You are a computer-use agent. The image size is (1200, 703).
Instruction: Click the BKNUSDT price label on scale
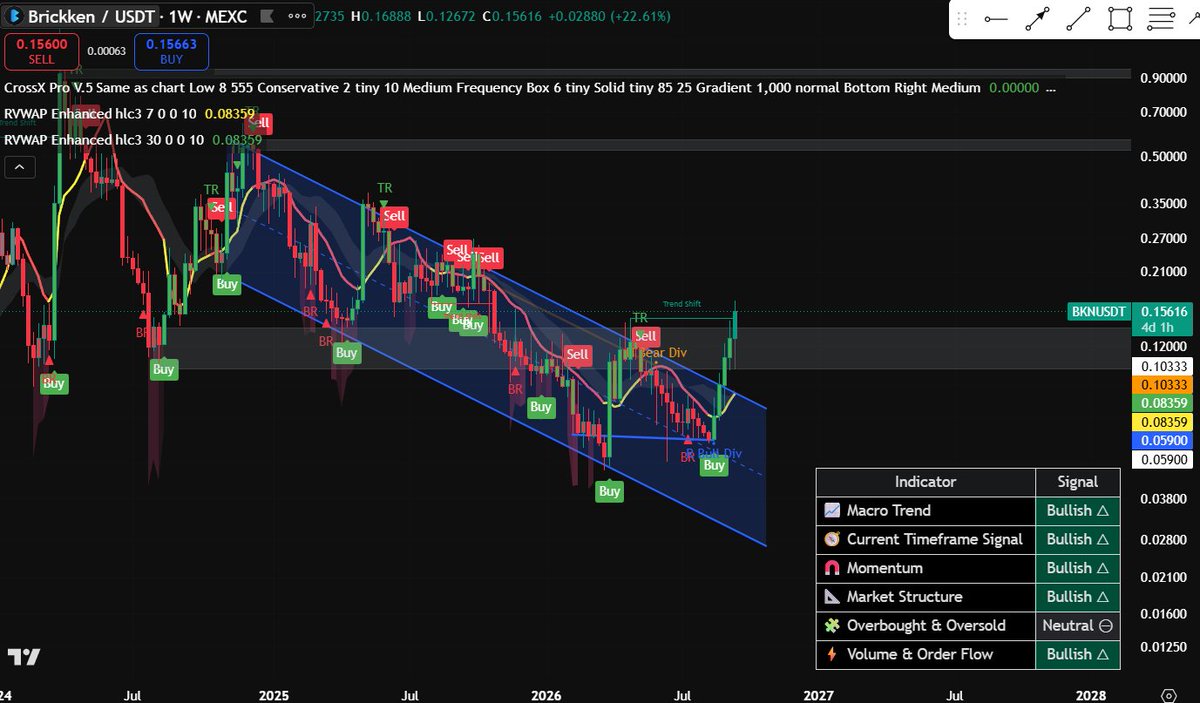[1097, 312]
